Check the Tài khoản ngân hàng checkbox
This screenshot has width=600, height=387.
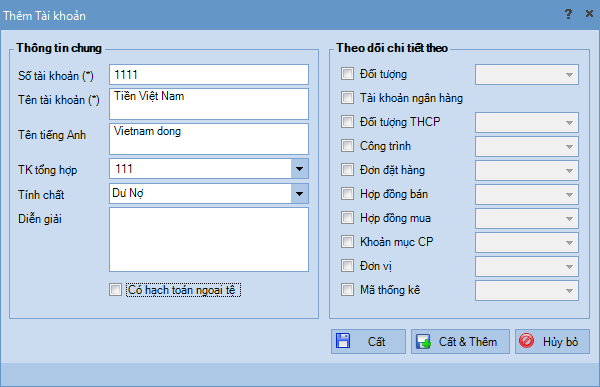point(347,98)
